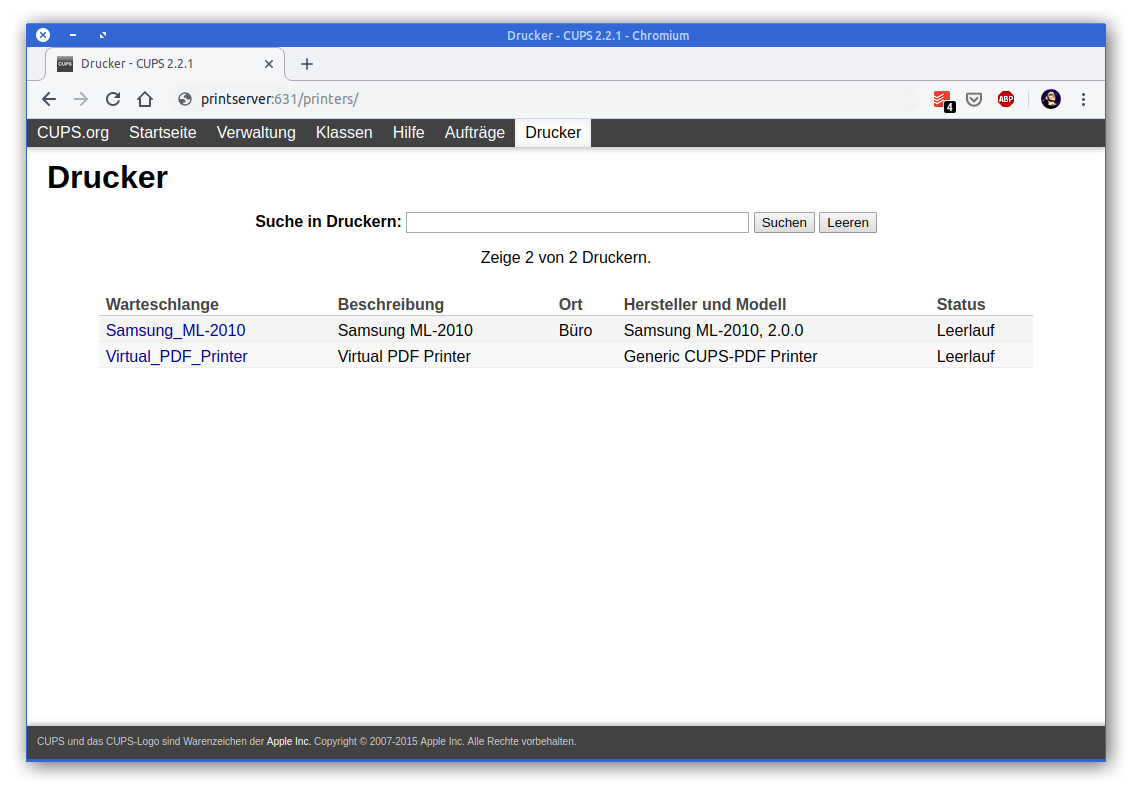Open the Todoist extension icon with badge 4
Viewport: 1138px width, 799px height.
pos(943,100)
